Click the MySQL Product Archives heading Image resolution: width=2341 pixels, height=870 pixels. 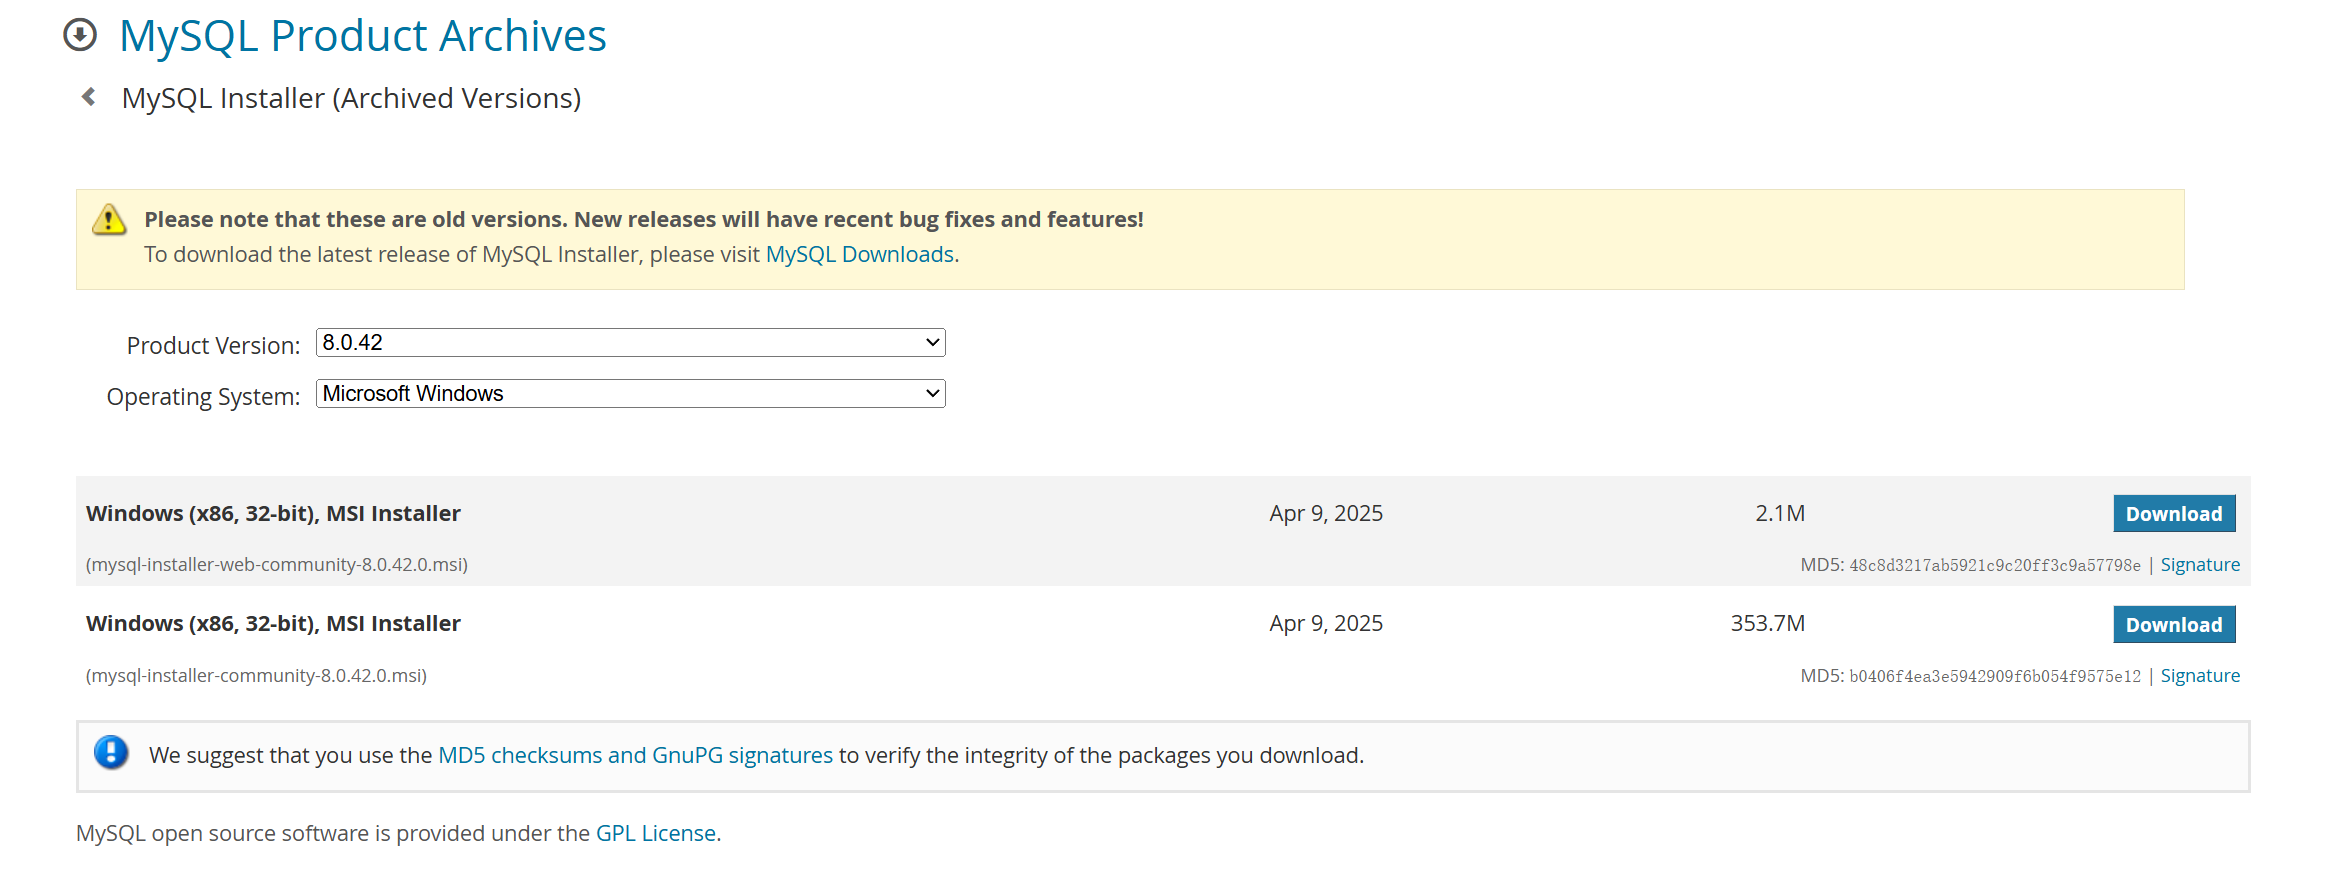362,36
